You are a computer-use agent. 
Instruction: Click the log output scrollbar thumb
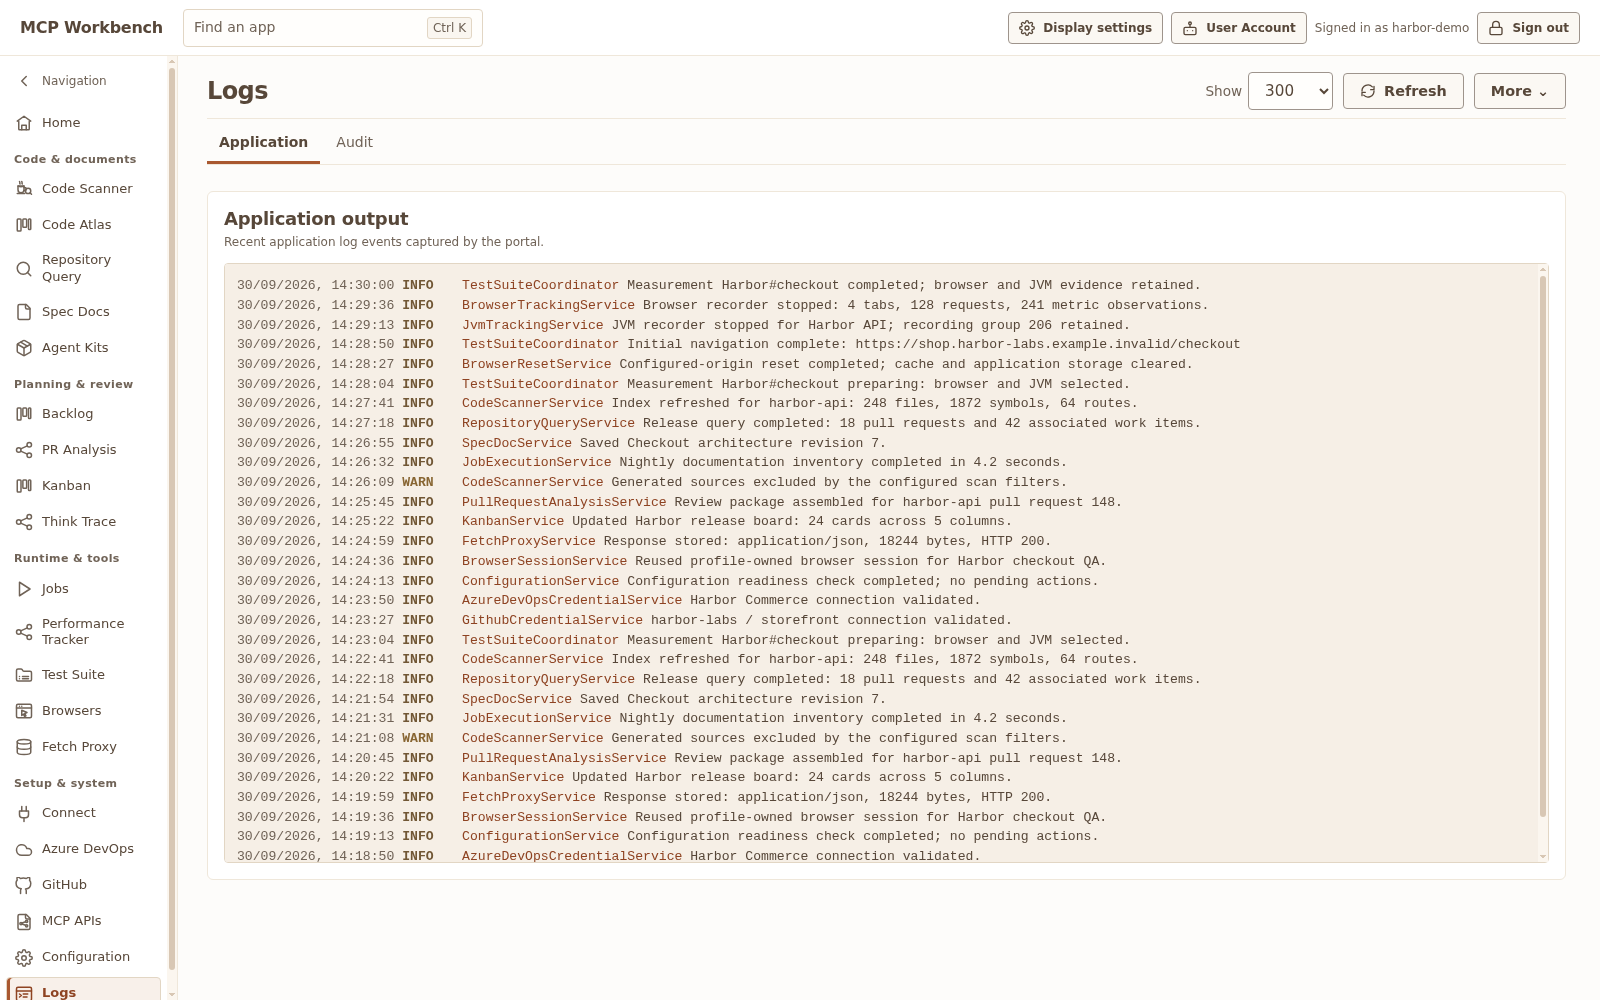point(1543,545)
